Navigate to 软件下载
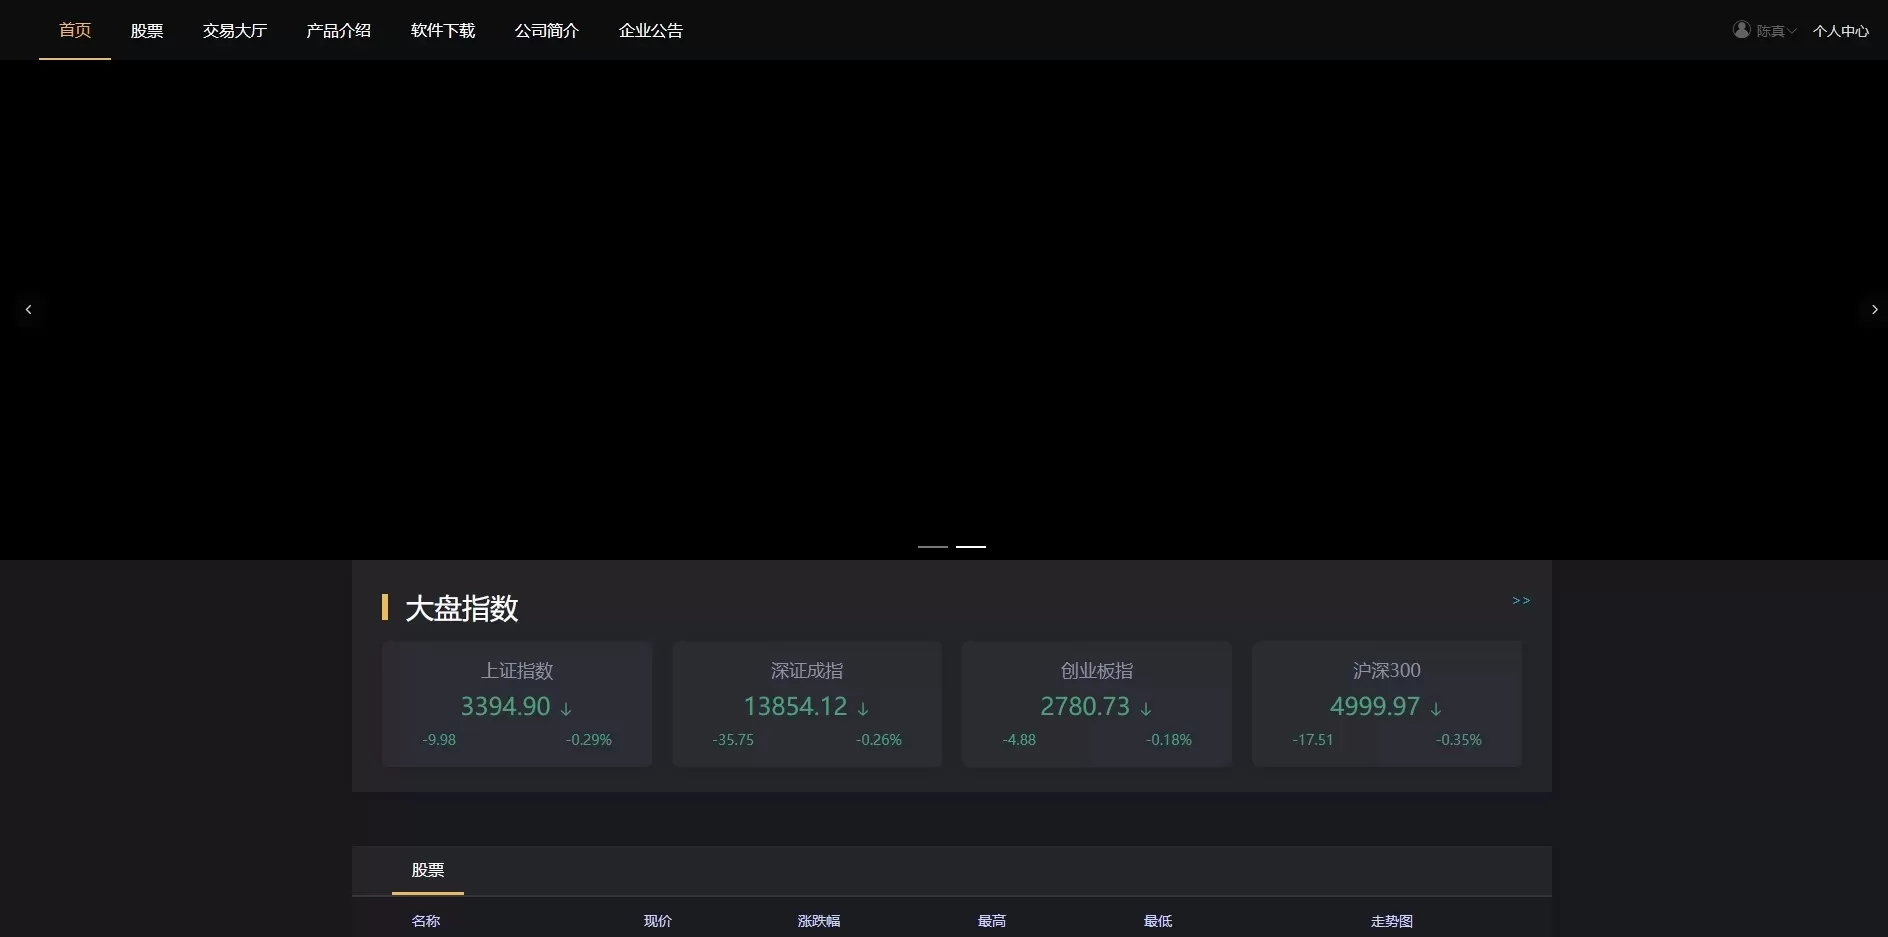Viewport: 1888px width, 937px height. tap(443, 31)
